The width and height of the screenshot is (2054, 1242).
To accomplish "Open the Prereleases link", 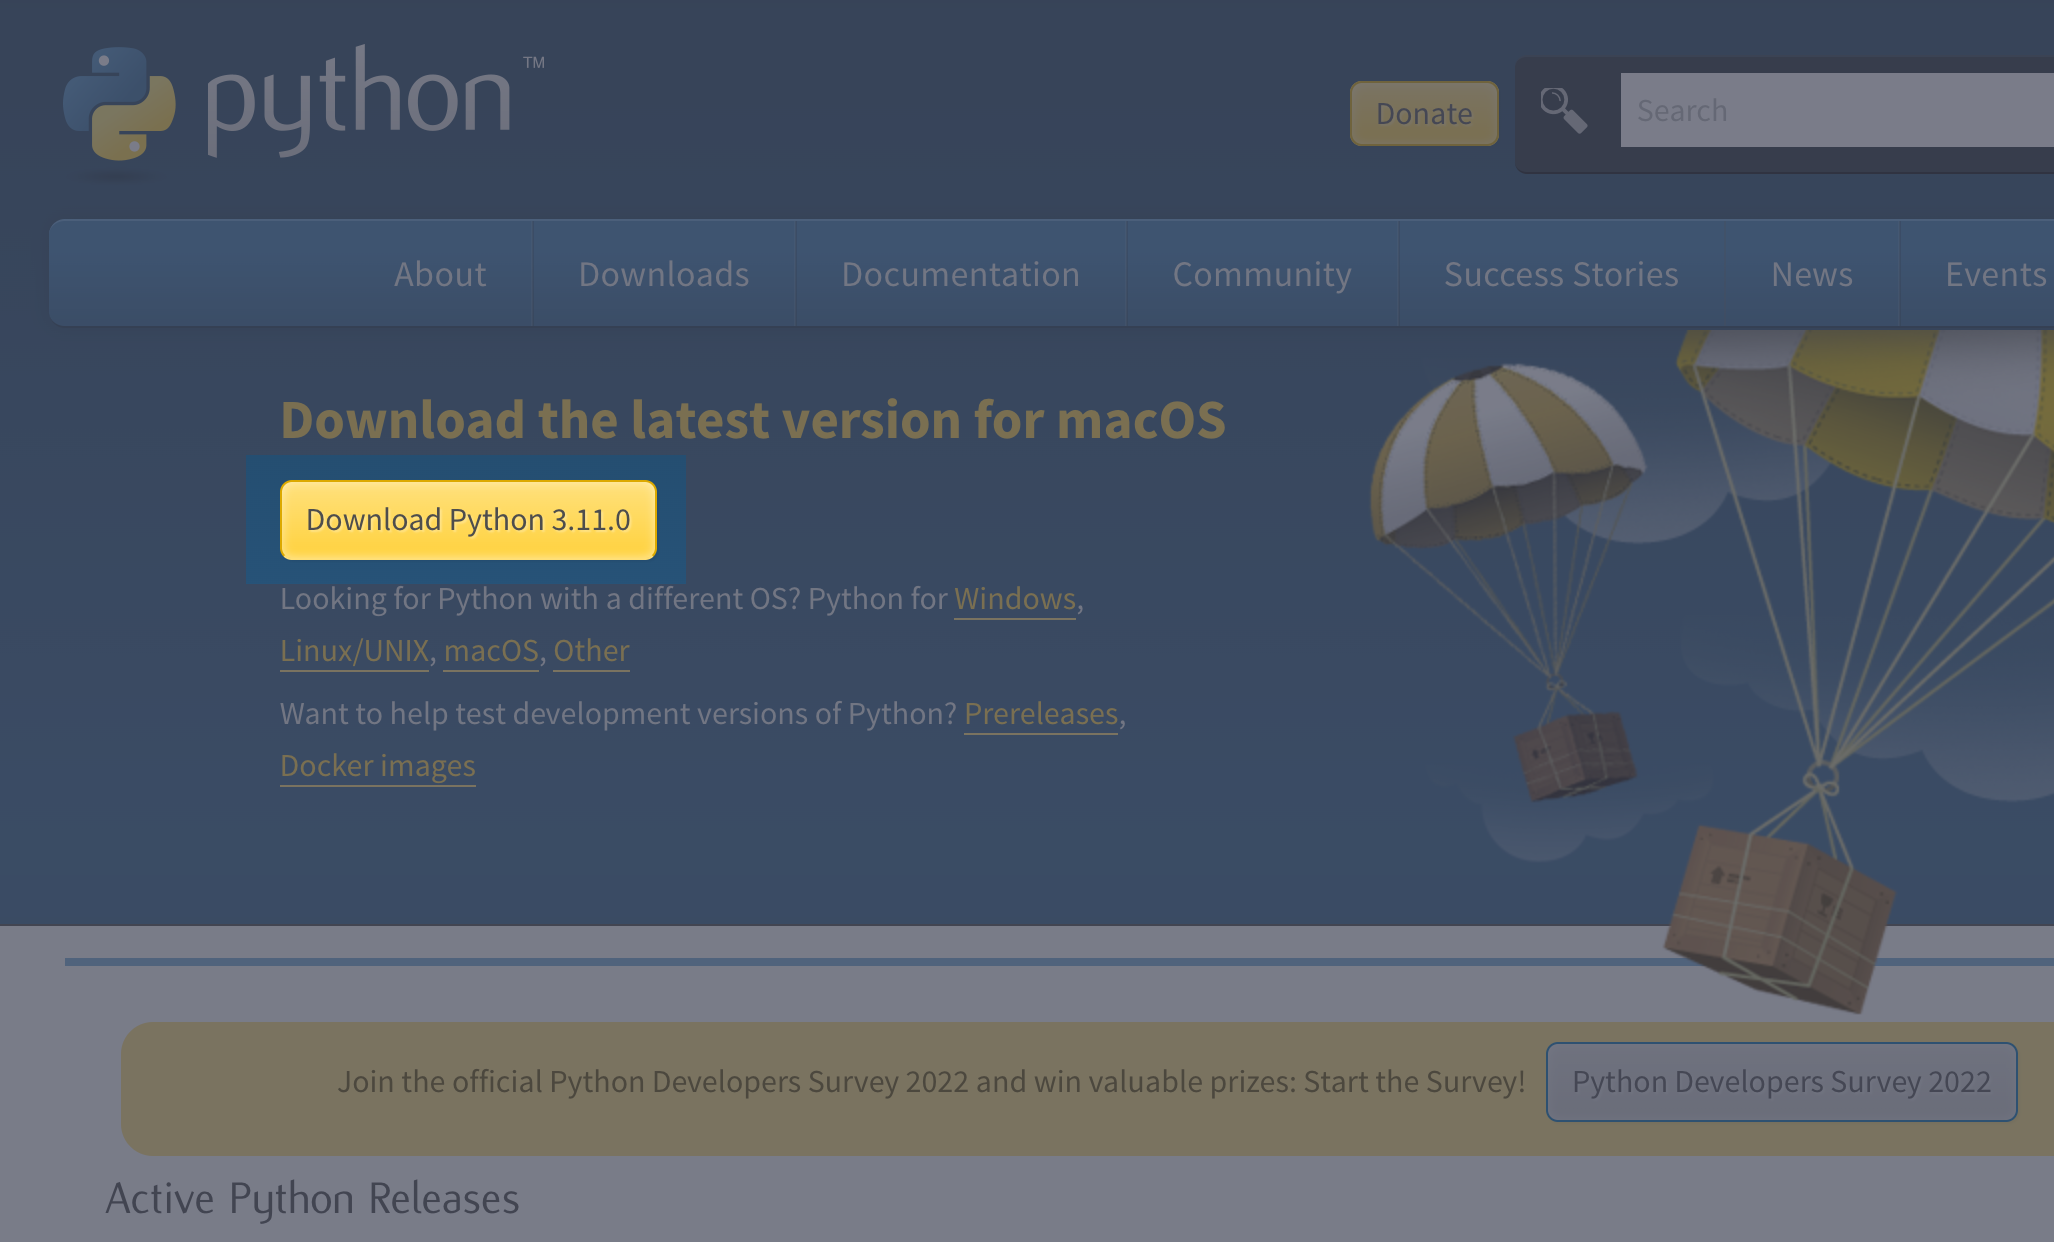I will 1041,714.
